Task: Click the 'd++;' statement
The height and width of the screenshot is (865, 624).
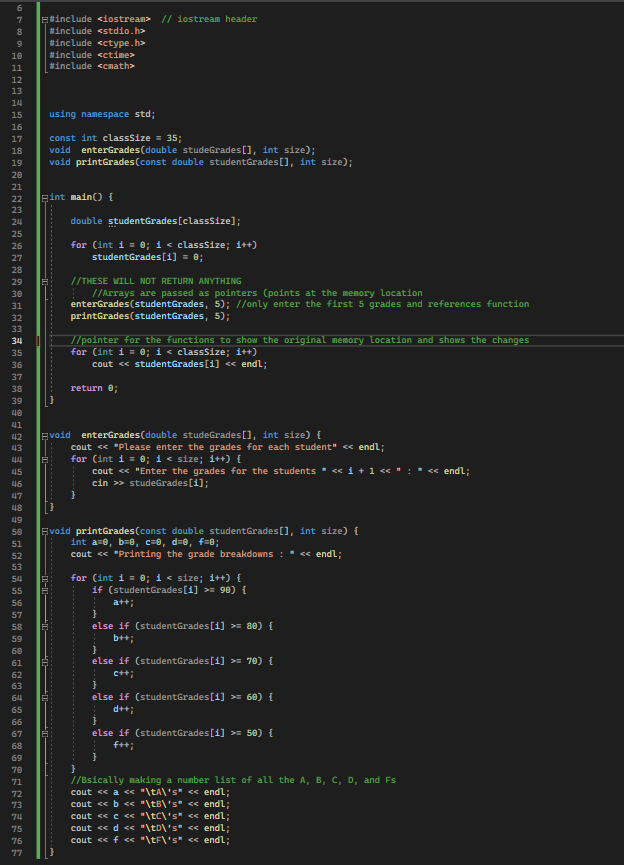Action: [x=124, y=709]
